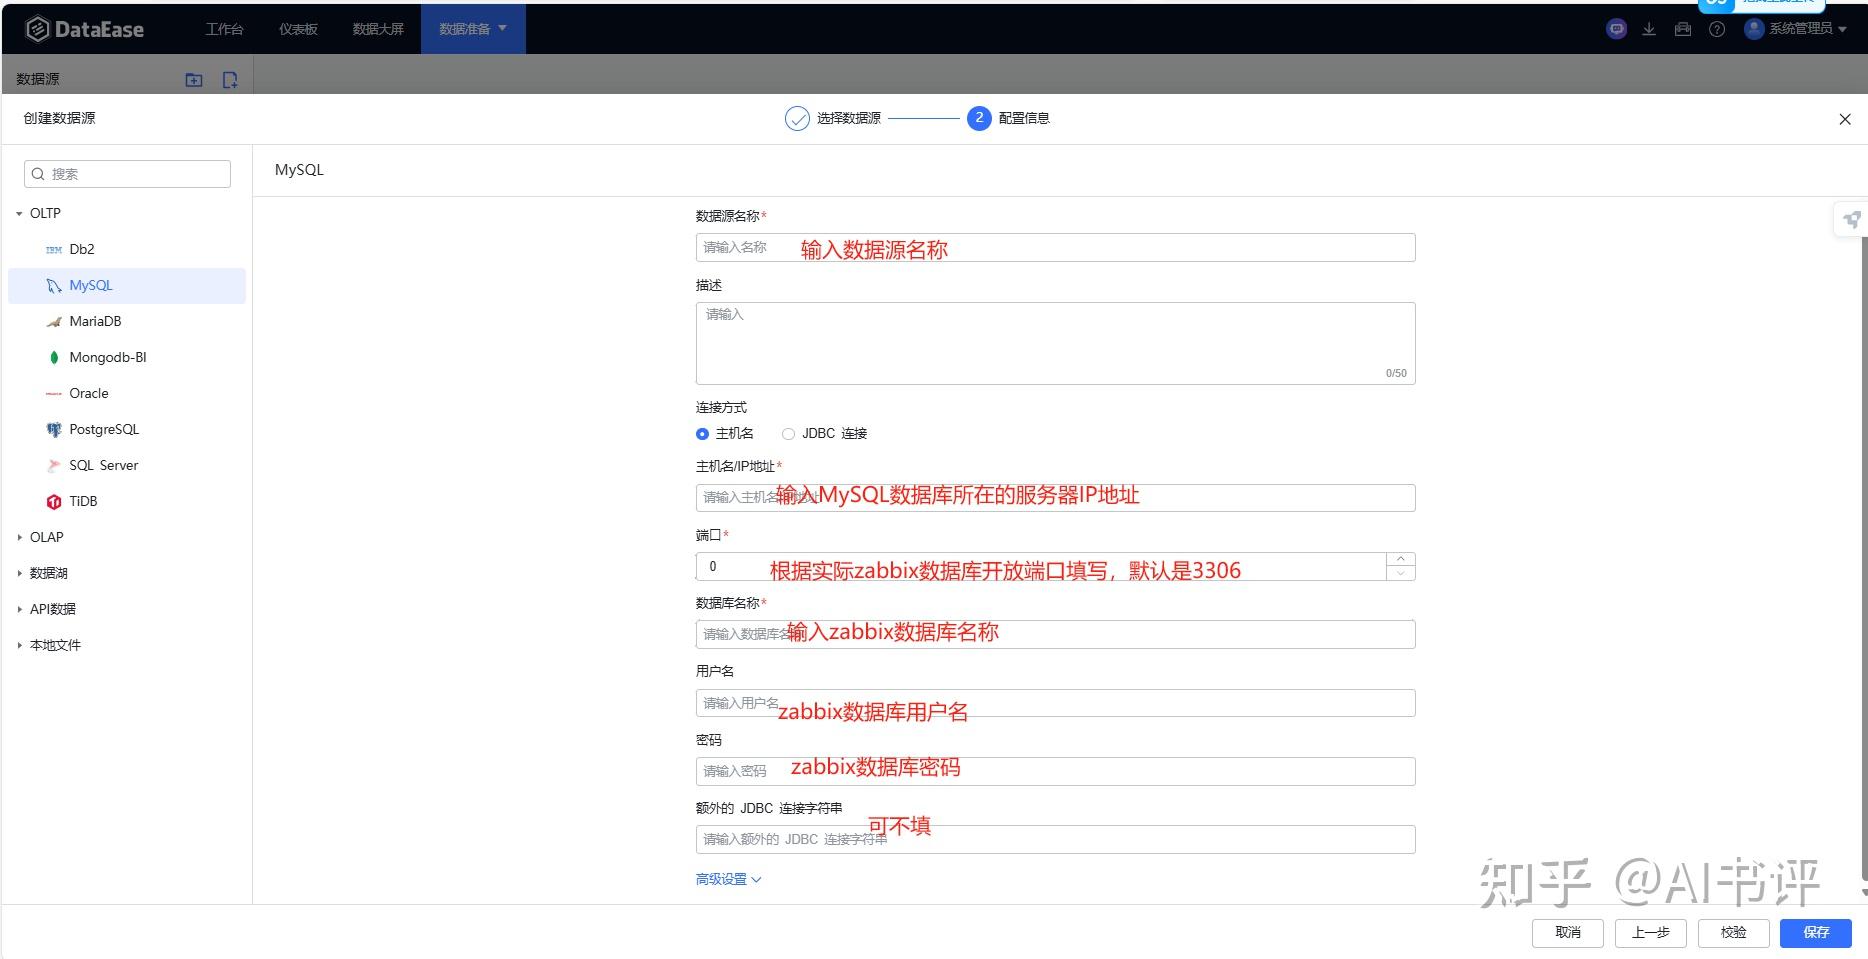Select the 主机名 connection radio button
Image resolution: width=1868 pixels, height=959 pixels.
click(x=703, y=433)
